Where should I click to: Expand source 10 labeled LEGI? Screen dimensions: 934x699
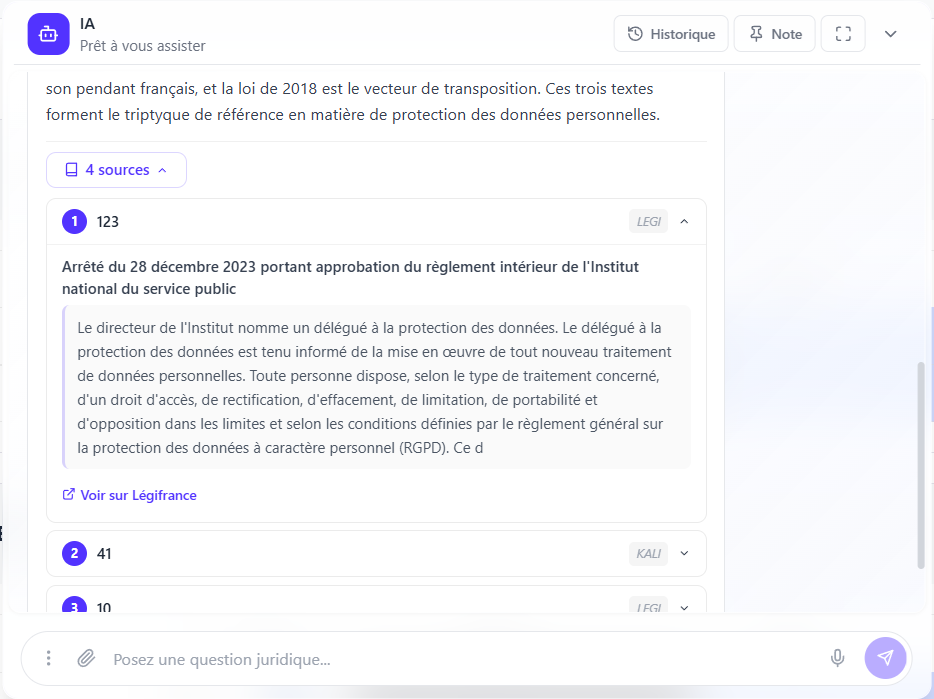point(684,607)
